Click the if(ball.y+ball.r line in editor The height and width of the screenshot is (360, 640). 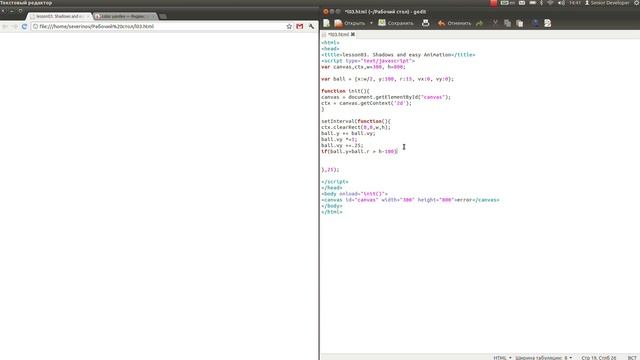coord(359,151)
